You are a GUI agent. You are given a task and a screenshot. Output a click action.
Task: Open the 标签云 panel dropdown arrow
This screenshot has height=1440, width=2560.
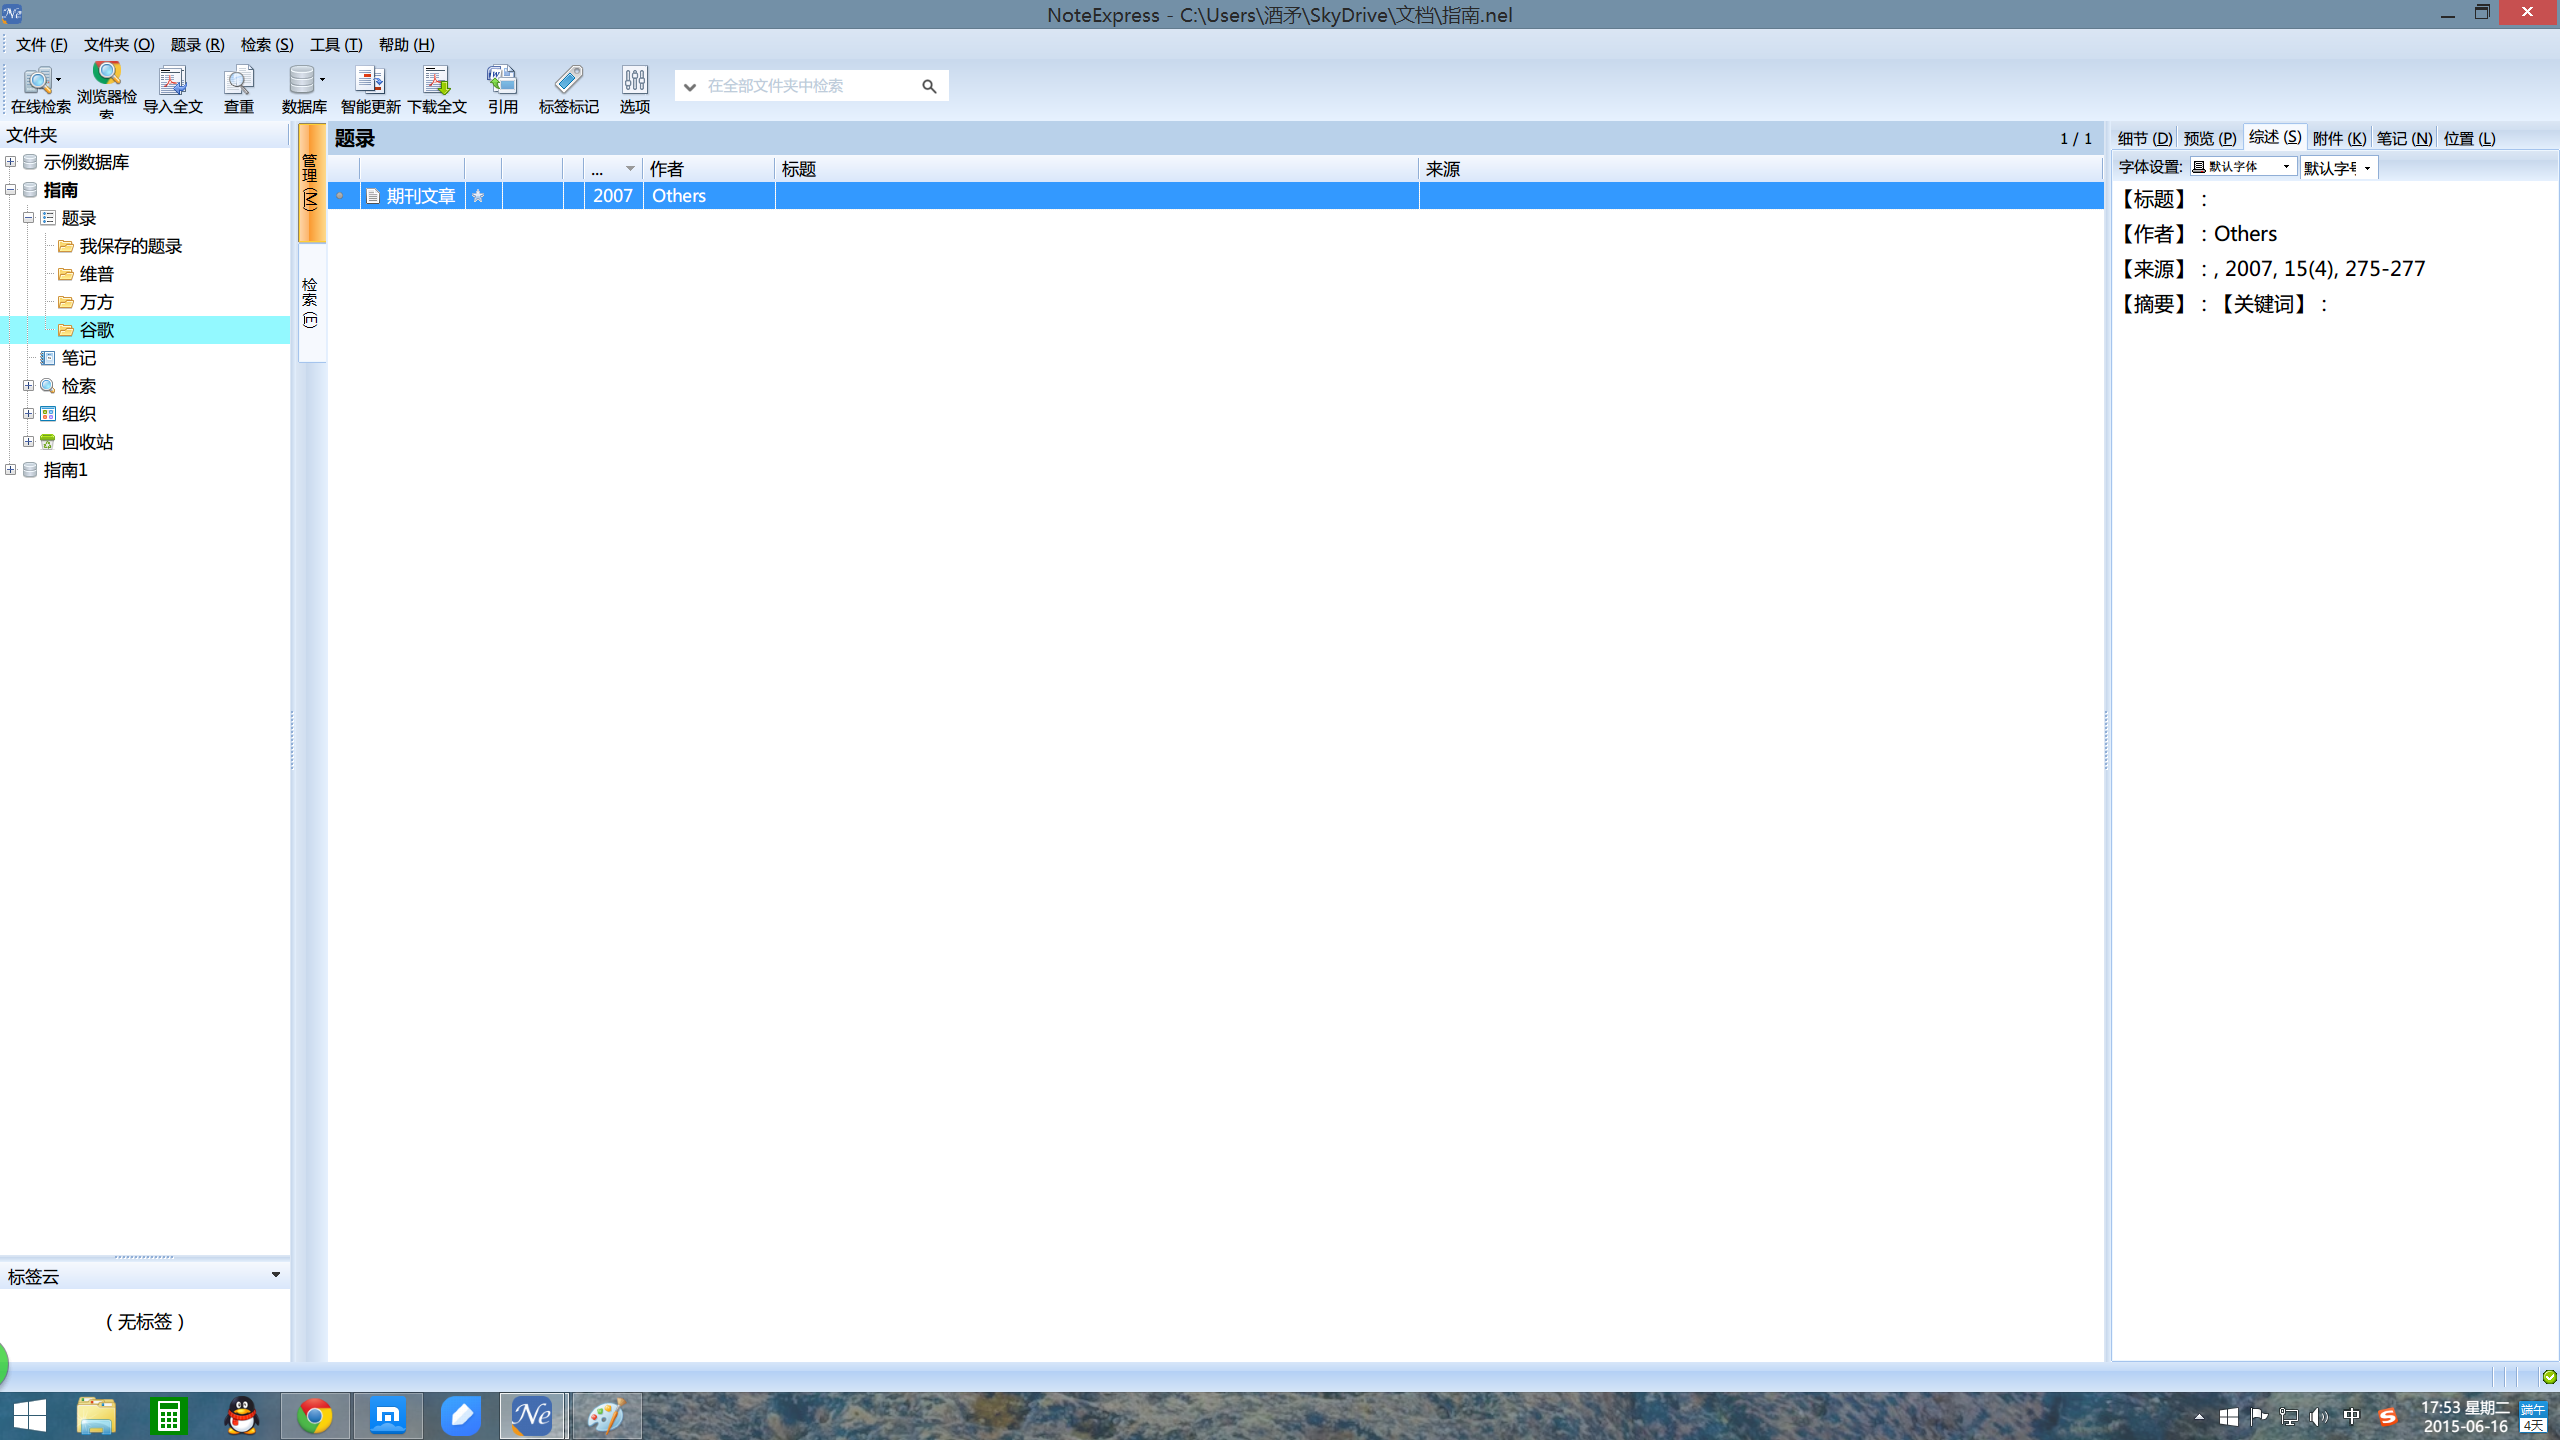coord(276,1275)
